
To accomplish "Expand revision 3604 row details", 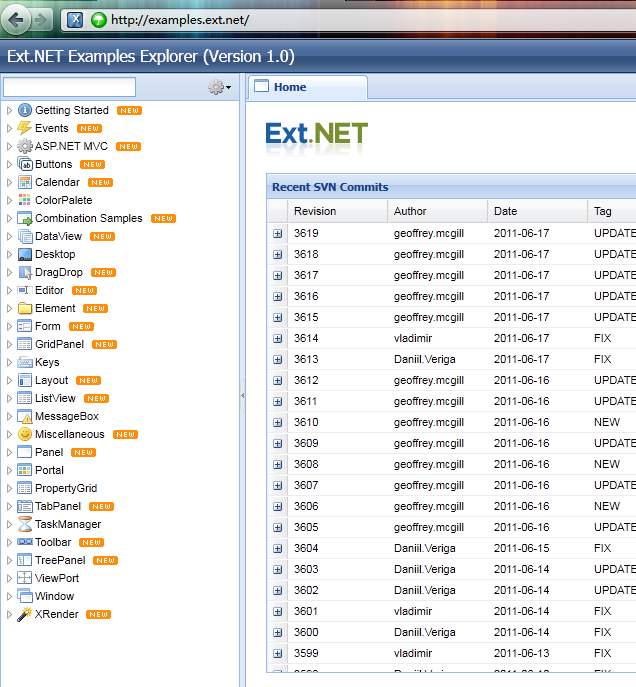I will click(x=278, y=549).
